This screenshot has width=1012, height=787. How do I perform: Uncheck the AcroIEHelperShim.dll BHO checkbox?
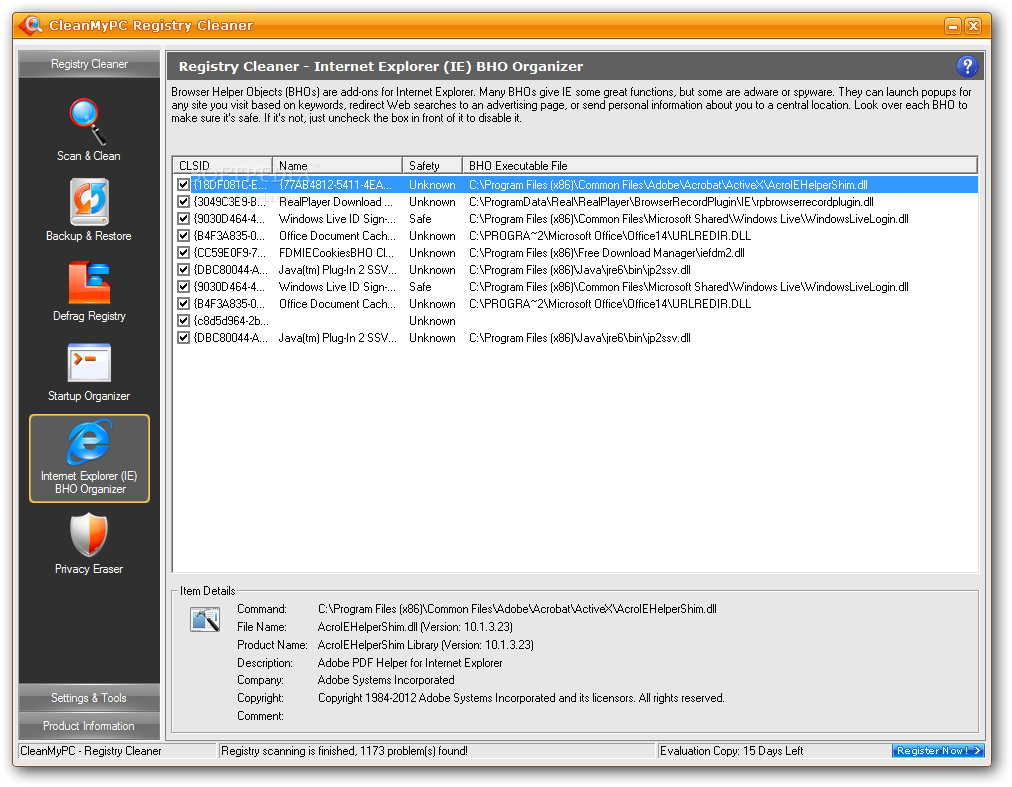(183, 185)
